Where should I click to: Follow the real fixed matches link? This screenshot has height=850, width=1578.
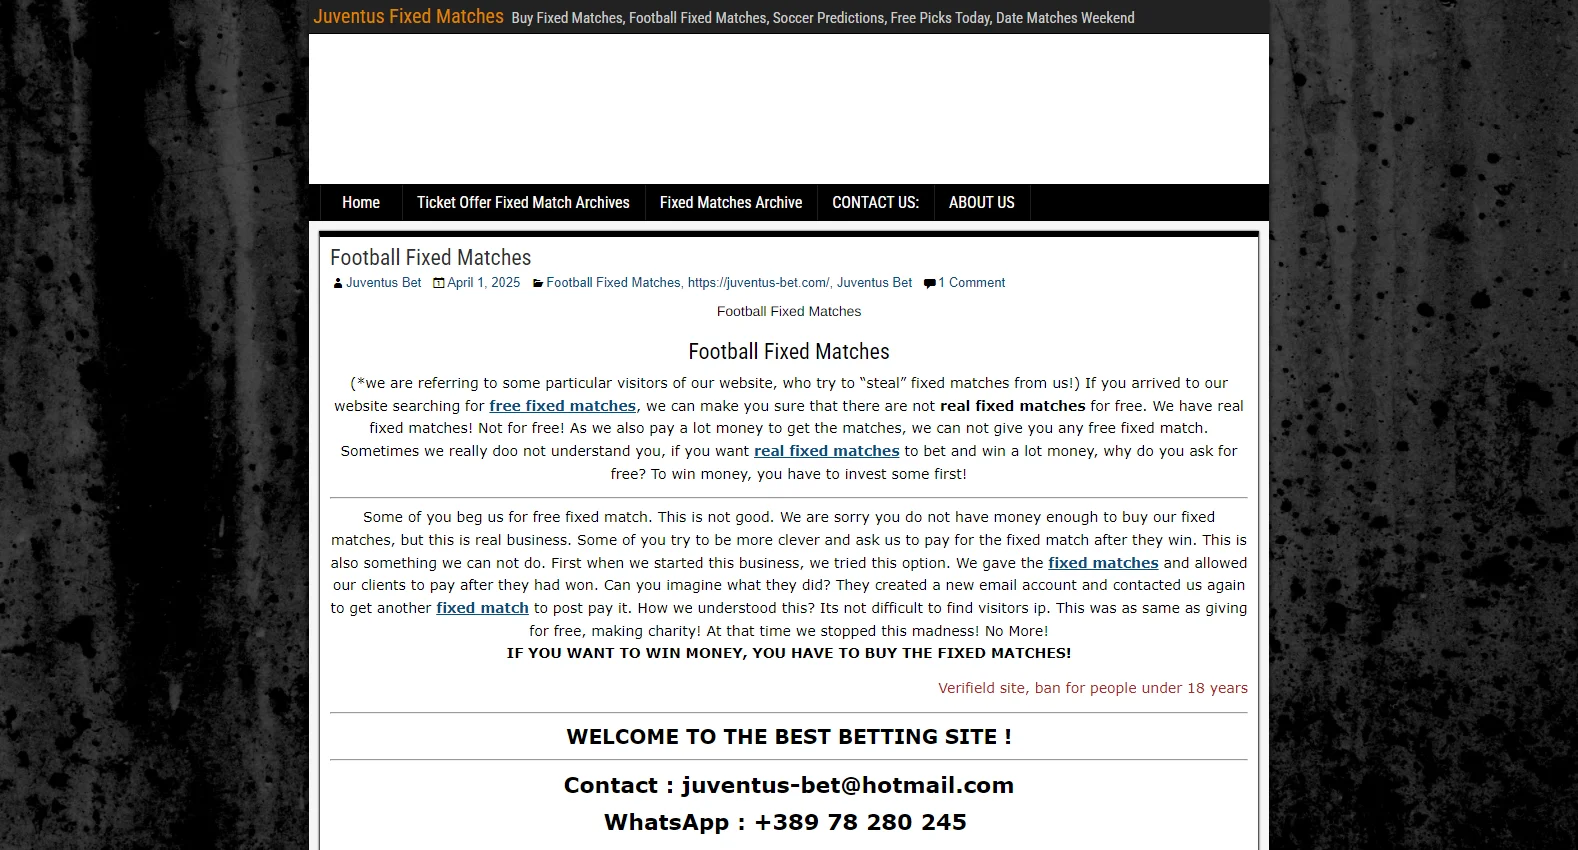(826, 451)
